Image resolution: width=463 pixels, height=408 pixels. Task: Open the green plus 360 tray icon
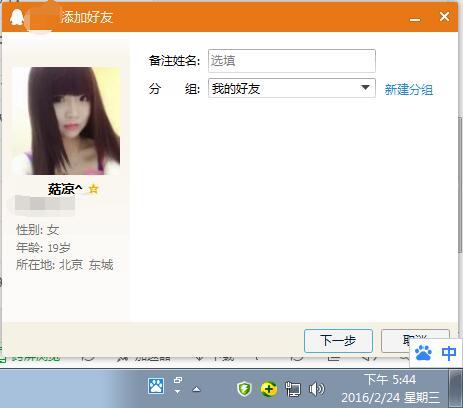269,389
